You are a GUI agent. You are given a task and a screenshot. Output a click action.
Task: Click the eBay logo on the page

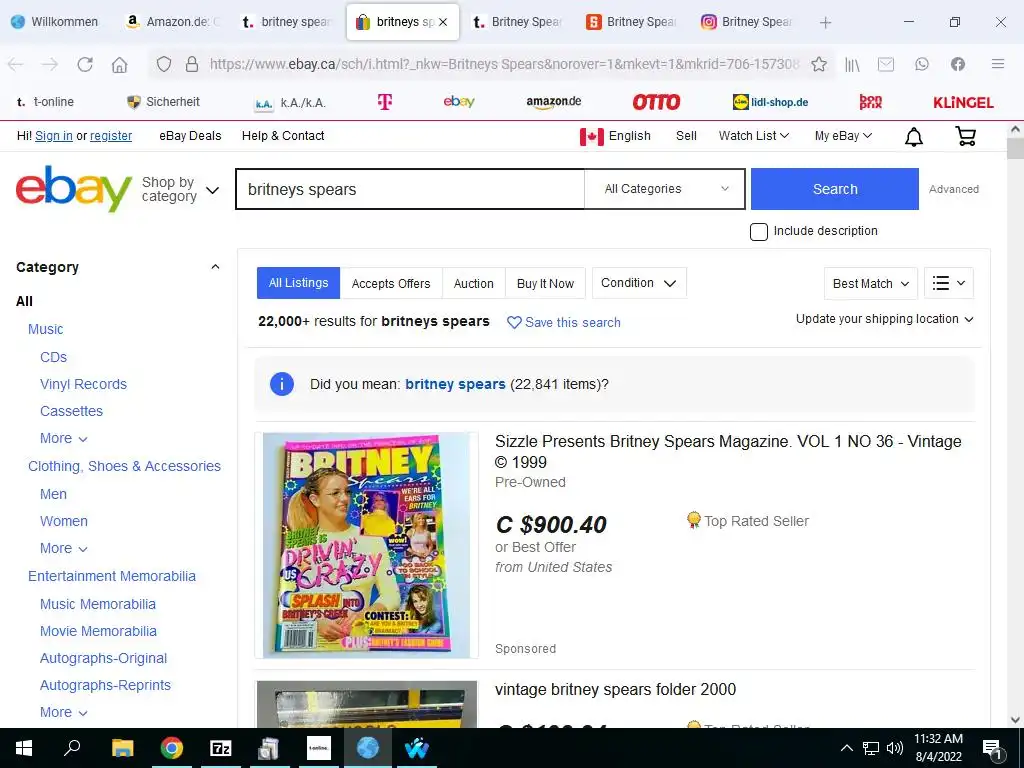(74, 189)
